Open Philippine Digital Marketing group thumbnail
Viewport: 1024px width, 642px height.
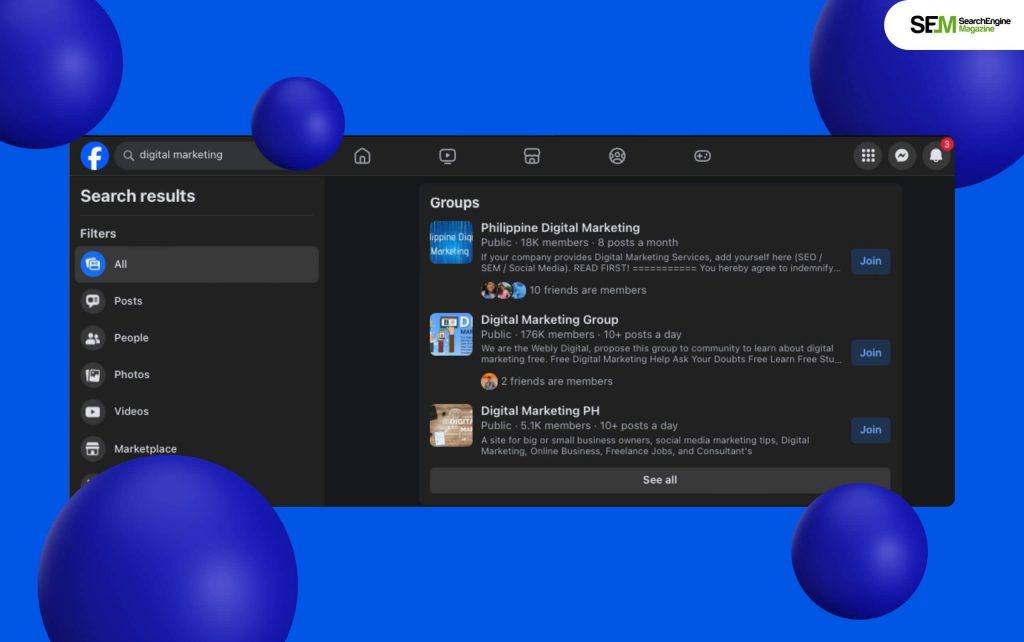451,242
